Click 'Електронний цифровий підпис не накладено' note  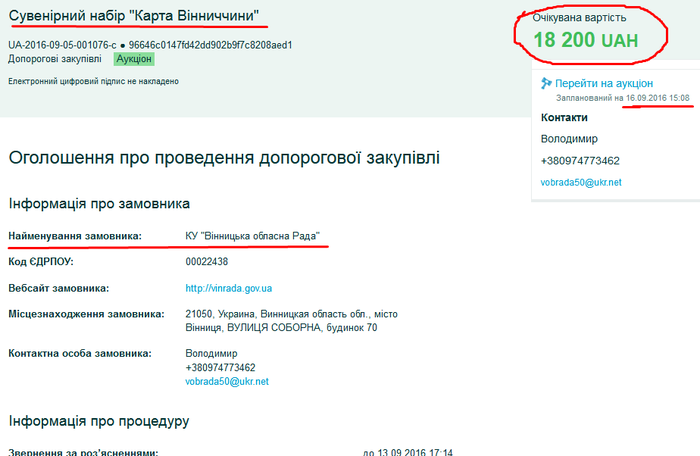[x=93, y=81]
